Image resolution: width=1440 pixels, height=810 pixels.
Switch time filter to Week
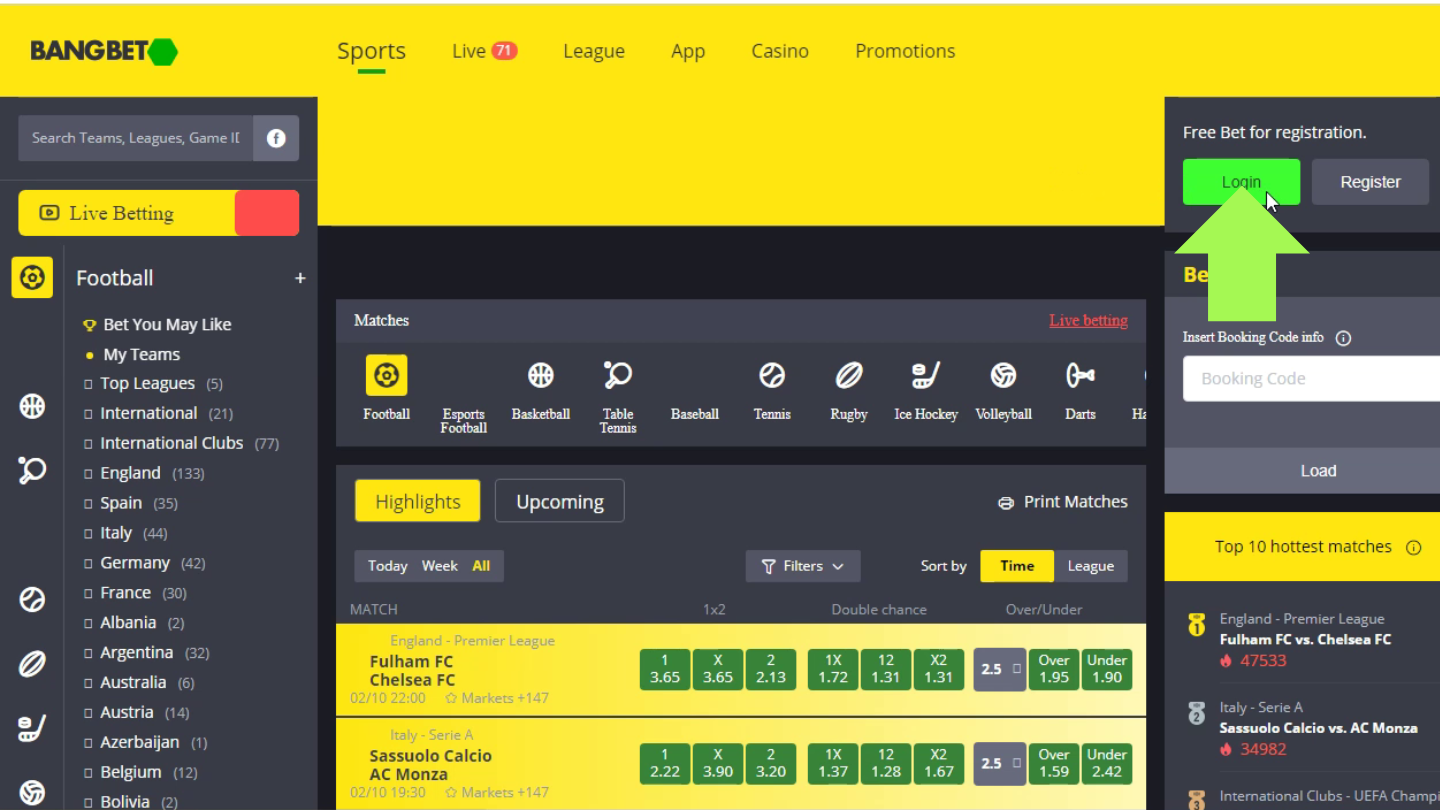[439, 566]
